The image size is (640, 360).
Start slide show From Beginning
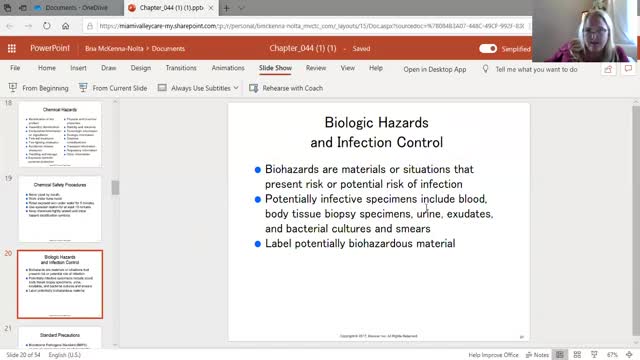coord(38,88)
